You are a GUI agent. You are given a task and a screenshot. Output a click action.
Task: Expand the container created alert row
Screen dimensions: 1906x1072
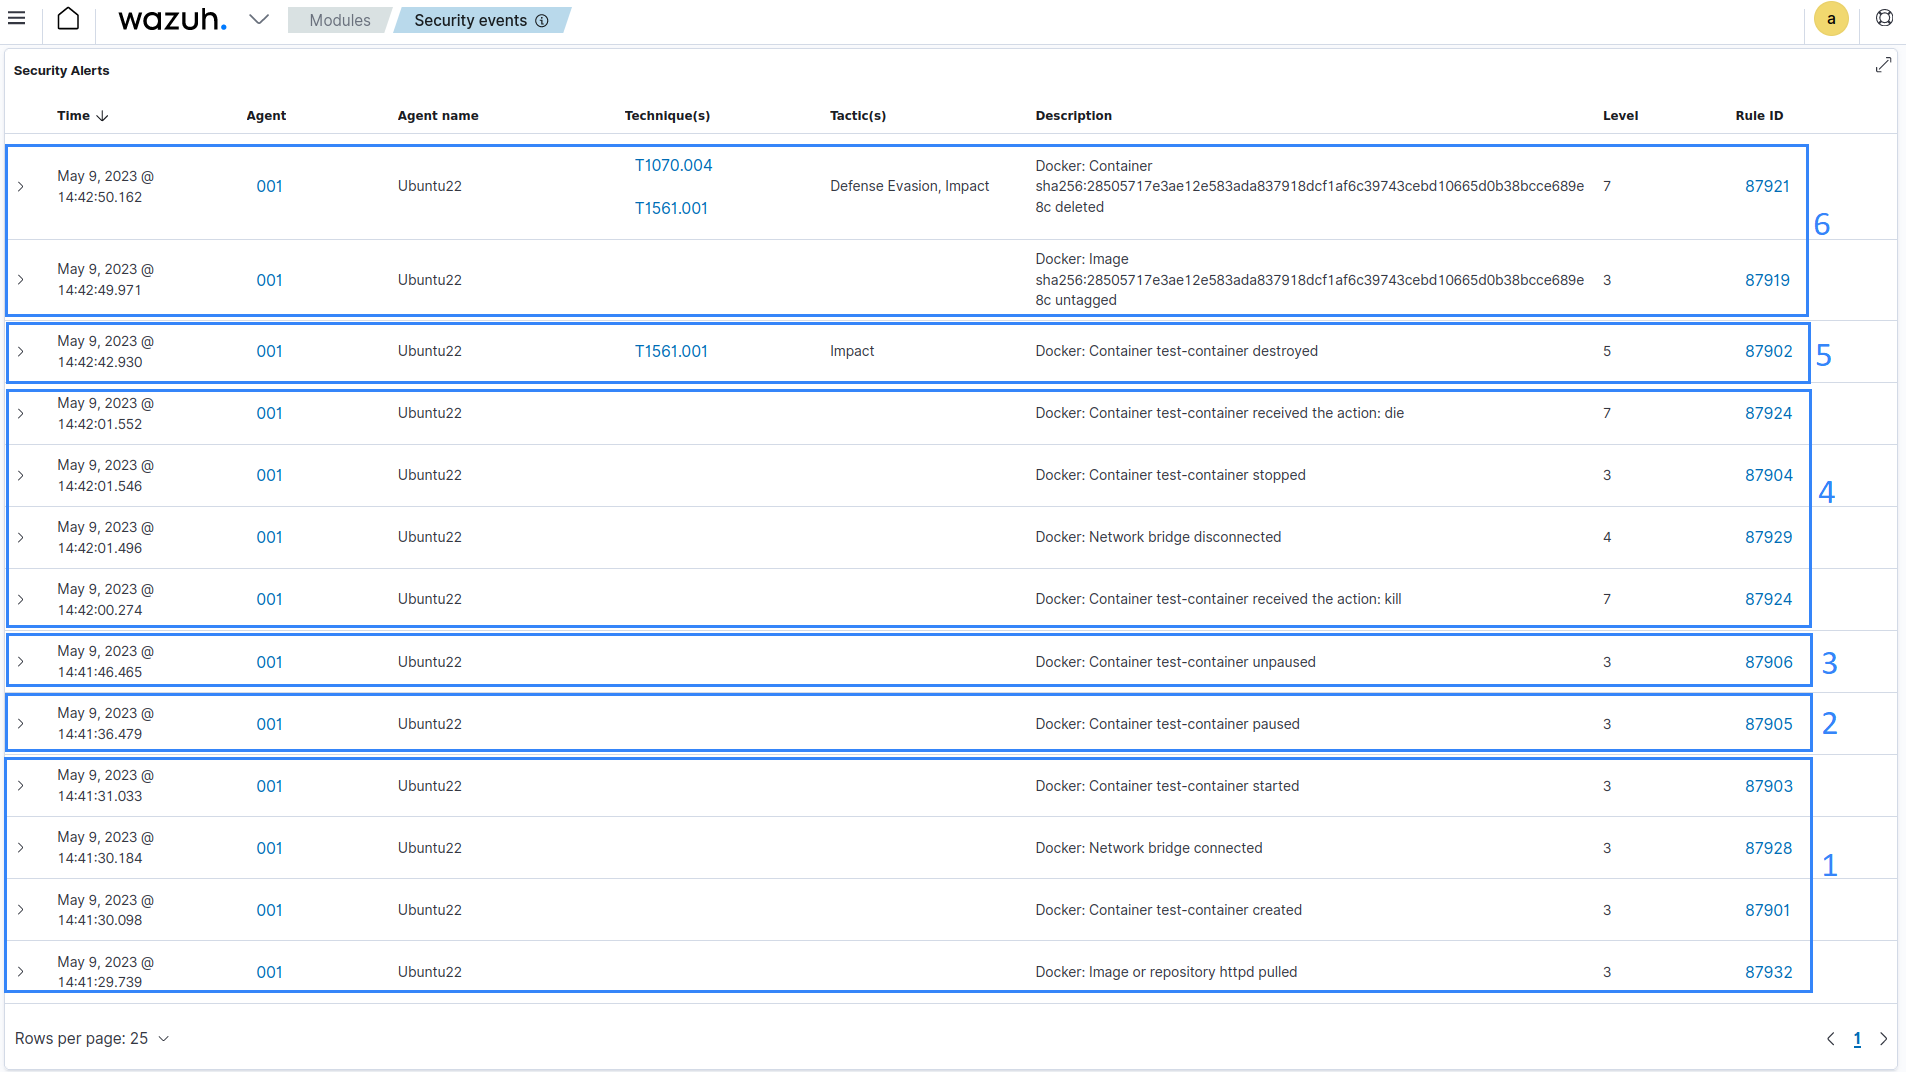(20, 910)
